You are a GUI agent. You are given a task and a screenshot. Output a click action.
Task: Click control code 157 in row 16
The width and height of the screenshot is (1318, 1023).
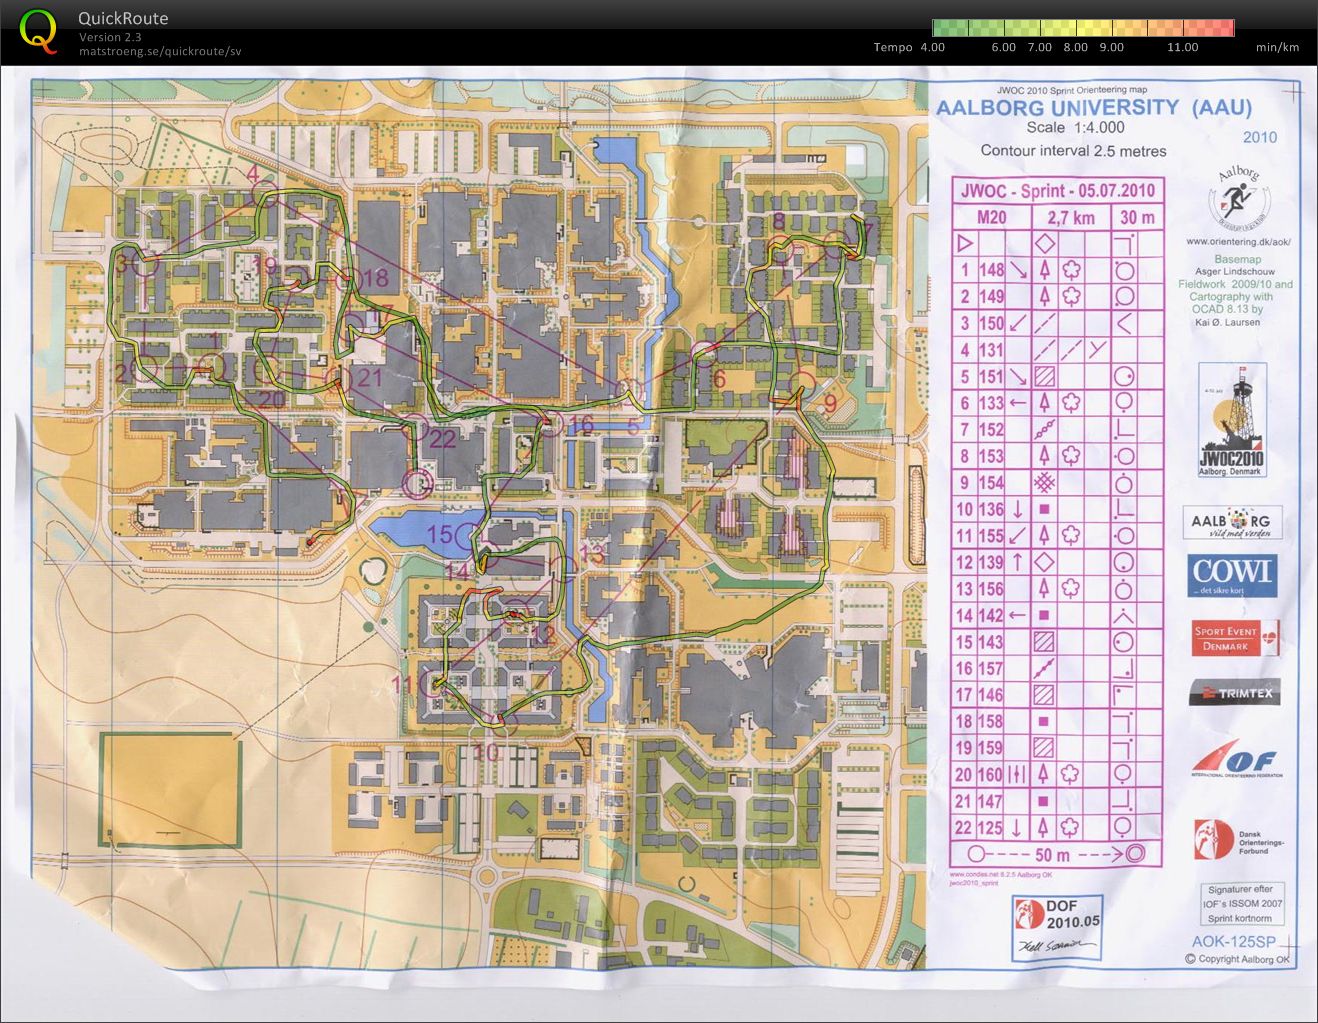pos(990,668)
